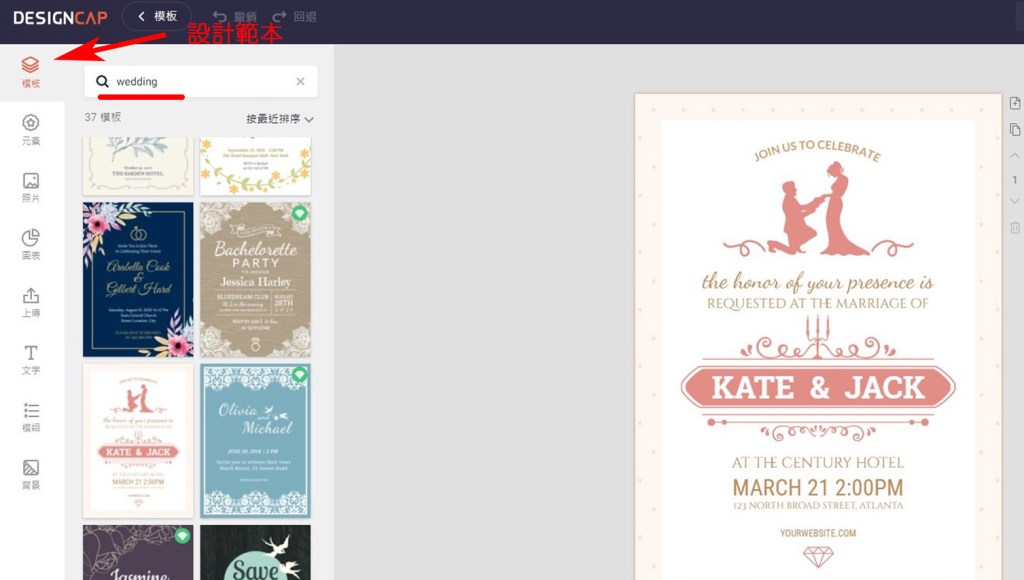The height and width of the screenshot is (580, 1024).
Task: Delete the current page with trash icon
Action: point(1015,228)
